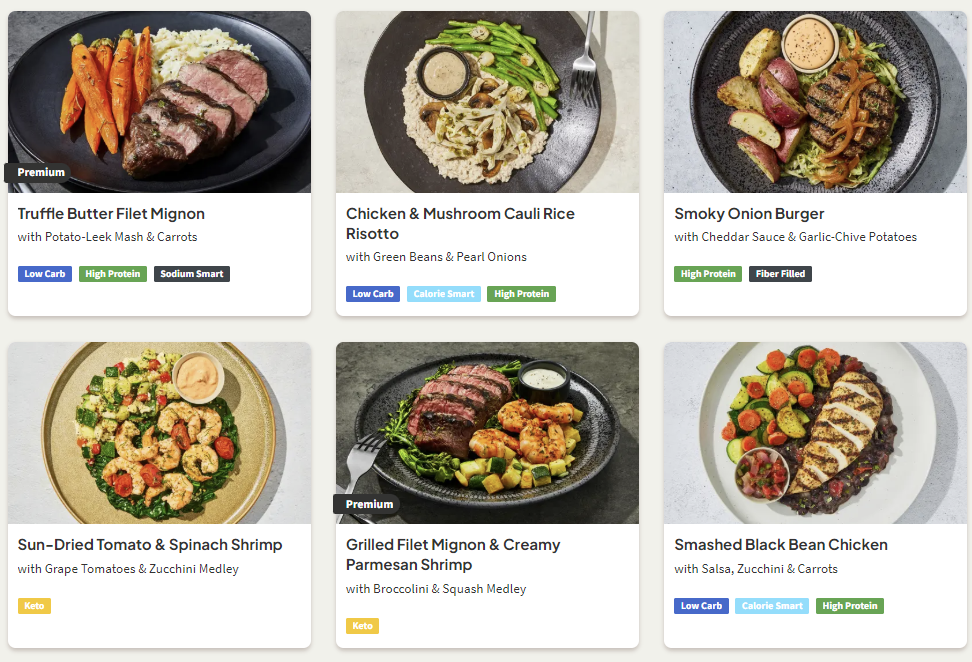Click Premium badge on the Grilled Filet Mignon photo

(x=369, y=504)
